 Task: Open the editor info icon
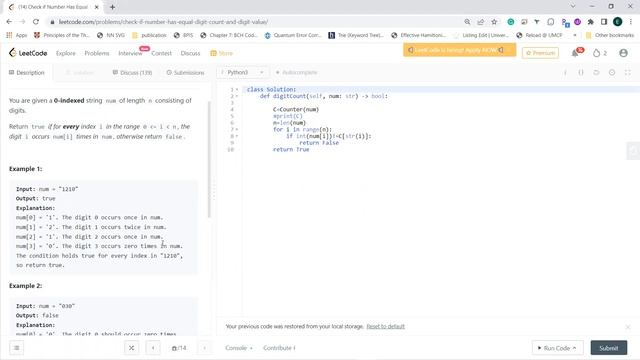tap(565, 73)
